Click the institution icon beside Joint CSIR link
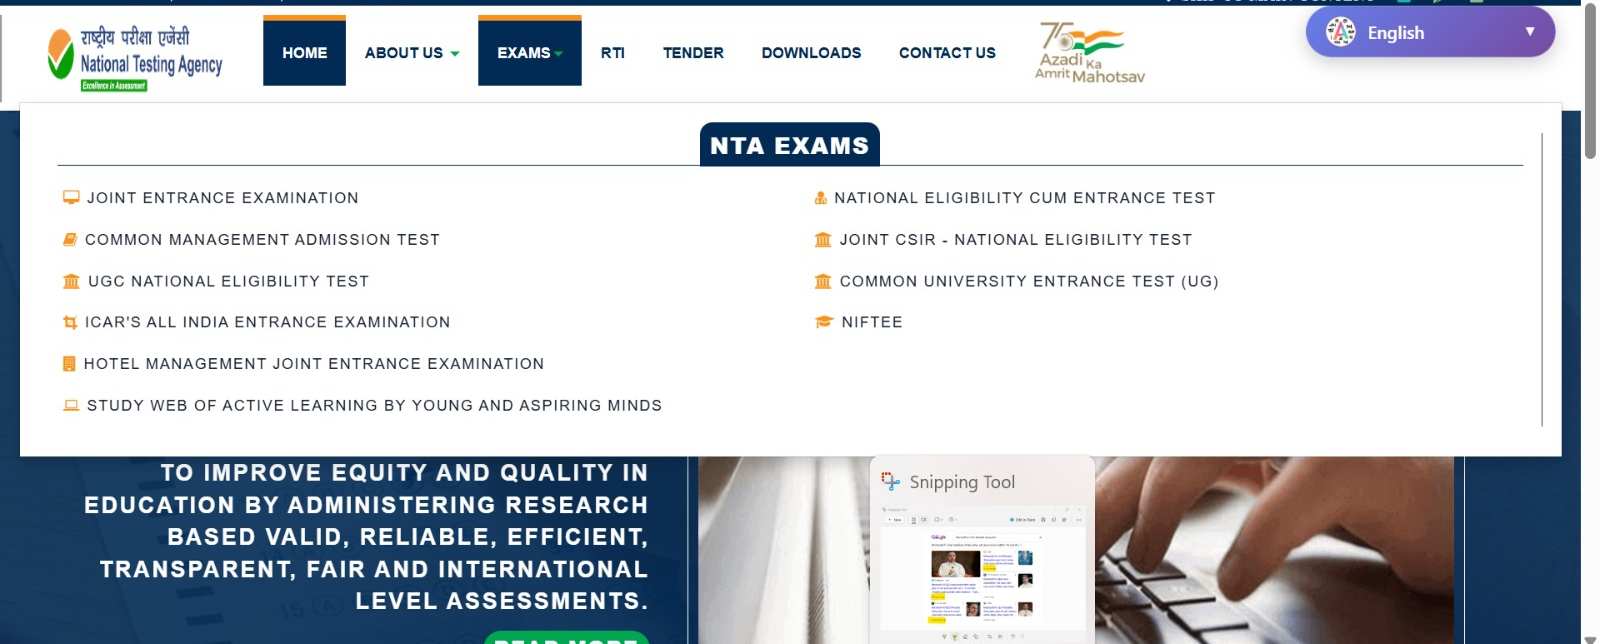The image size is (1600, 644). pyautogui.click(x=823, y=240)
